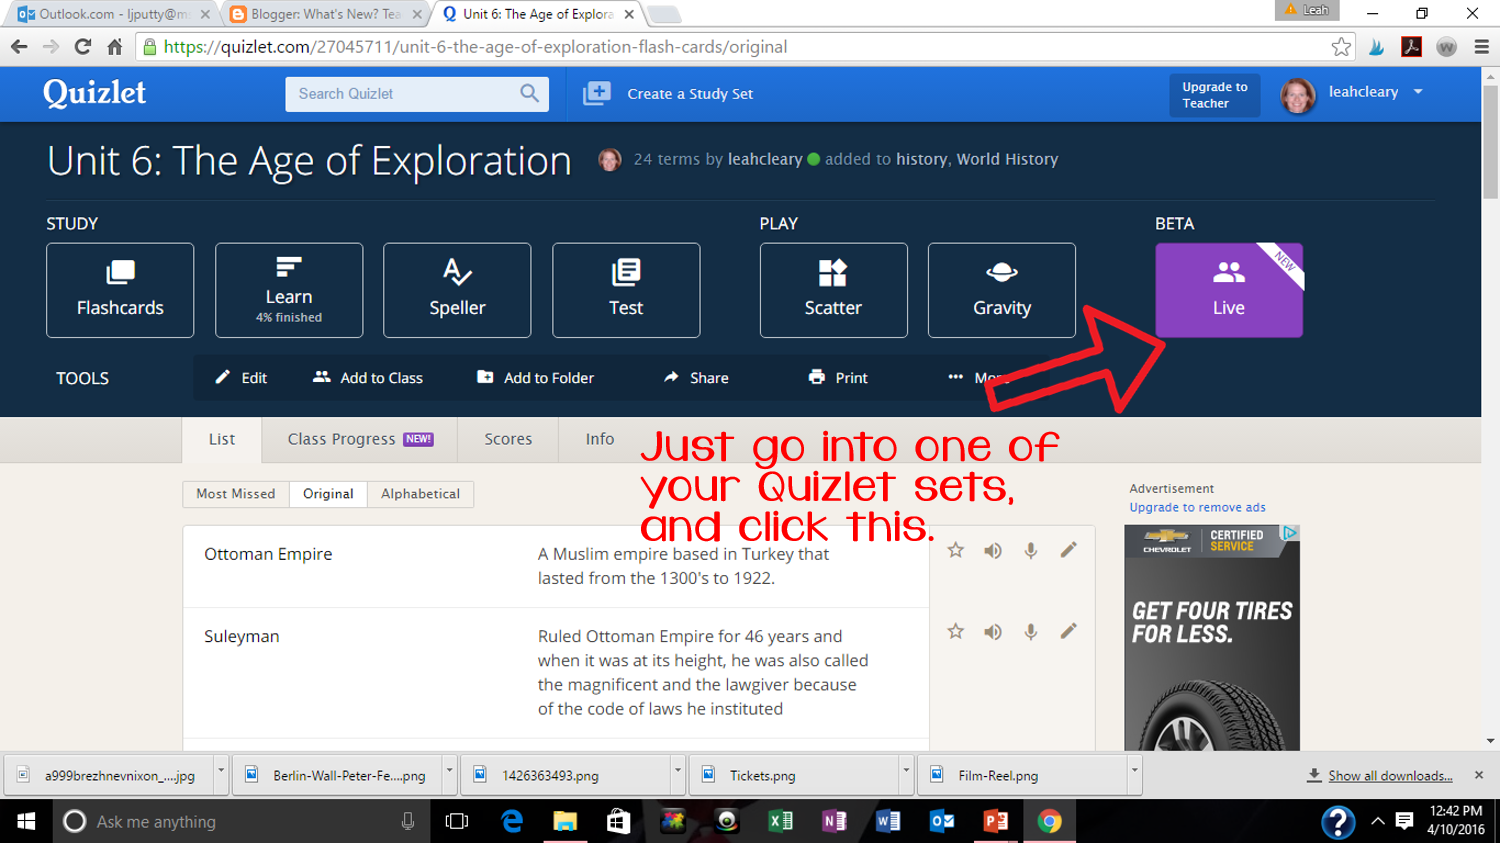This screenshot has height=843, width=1500.
Task: Edit the Suleyman term with pencil
Action: pyautogui.click(x=1069, y=632)
